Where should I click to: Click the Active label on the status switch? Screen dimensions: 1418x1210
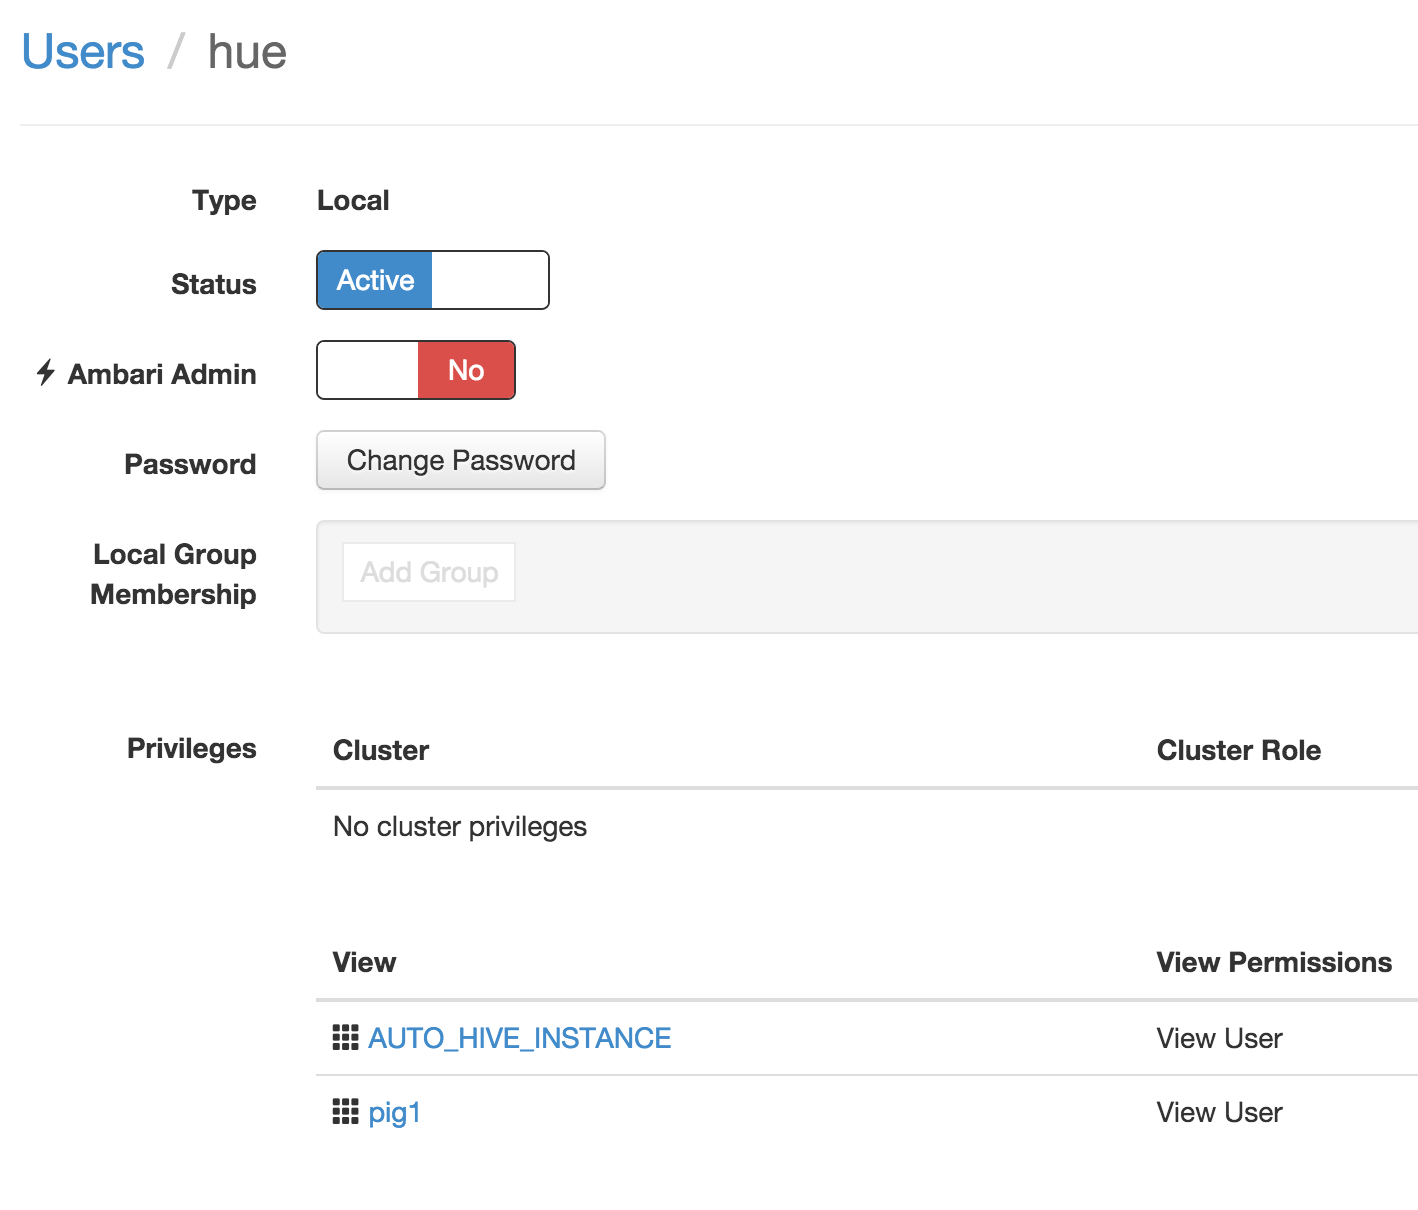[x=375, y=280]
